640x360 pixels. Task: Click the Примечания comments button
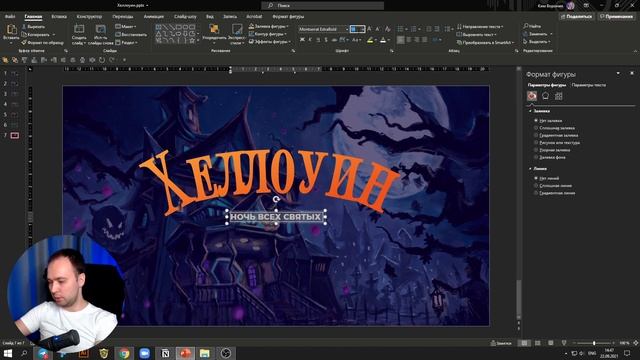(616, 16)
